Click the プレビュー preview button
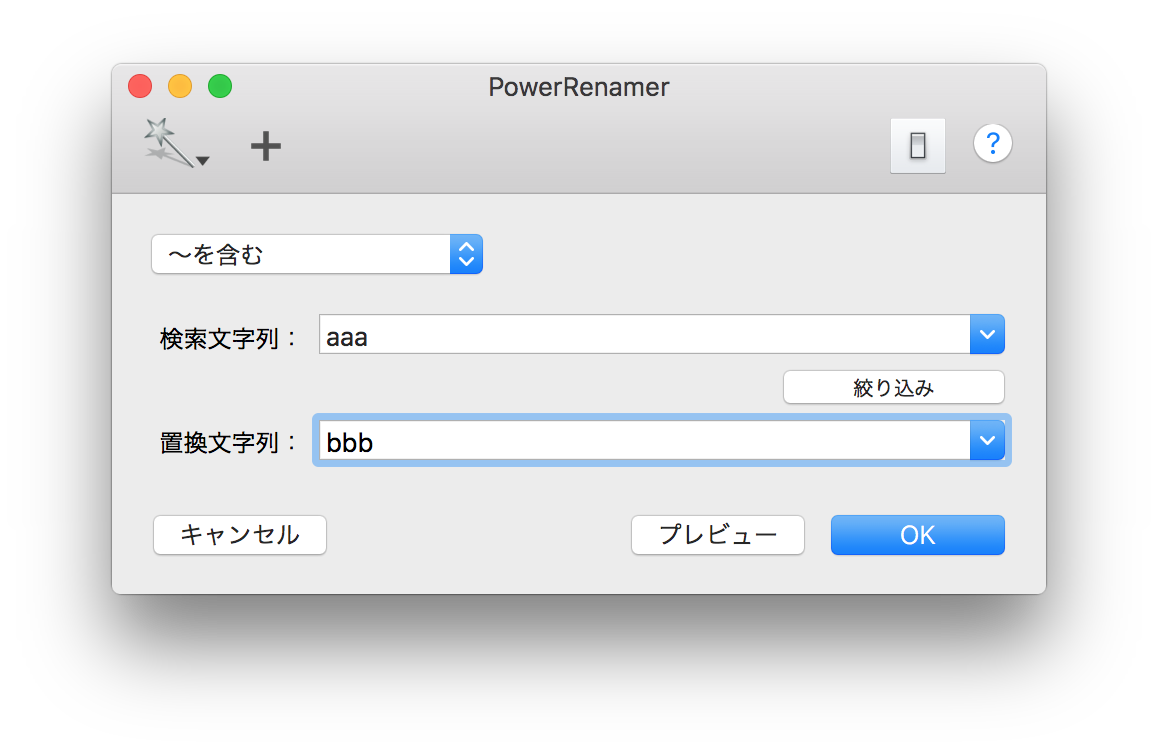 [x=717, y=535]
